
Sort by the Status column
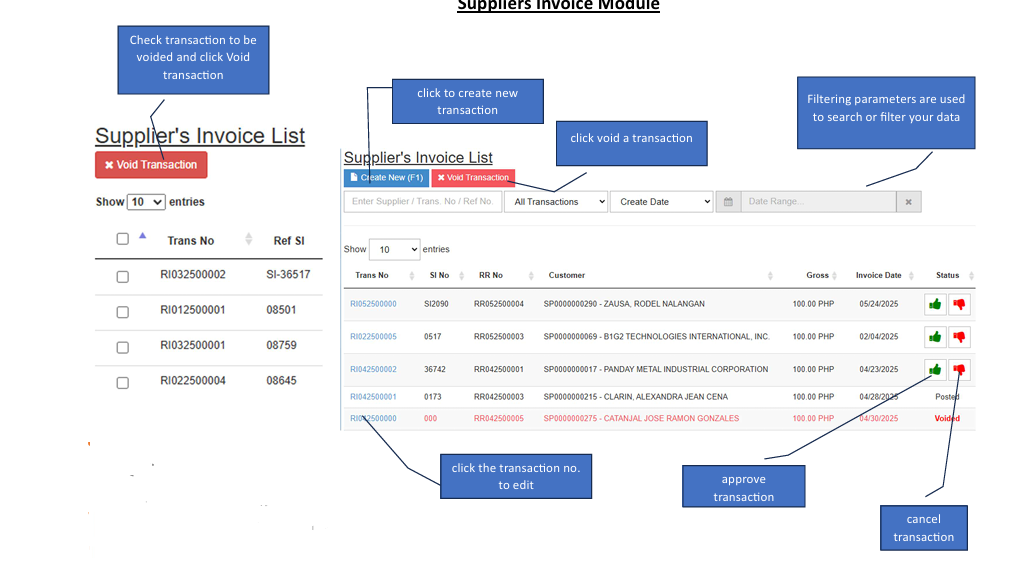971,276
